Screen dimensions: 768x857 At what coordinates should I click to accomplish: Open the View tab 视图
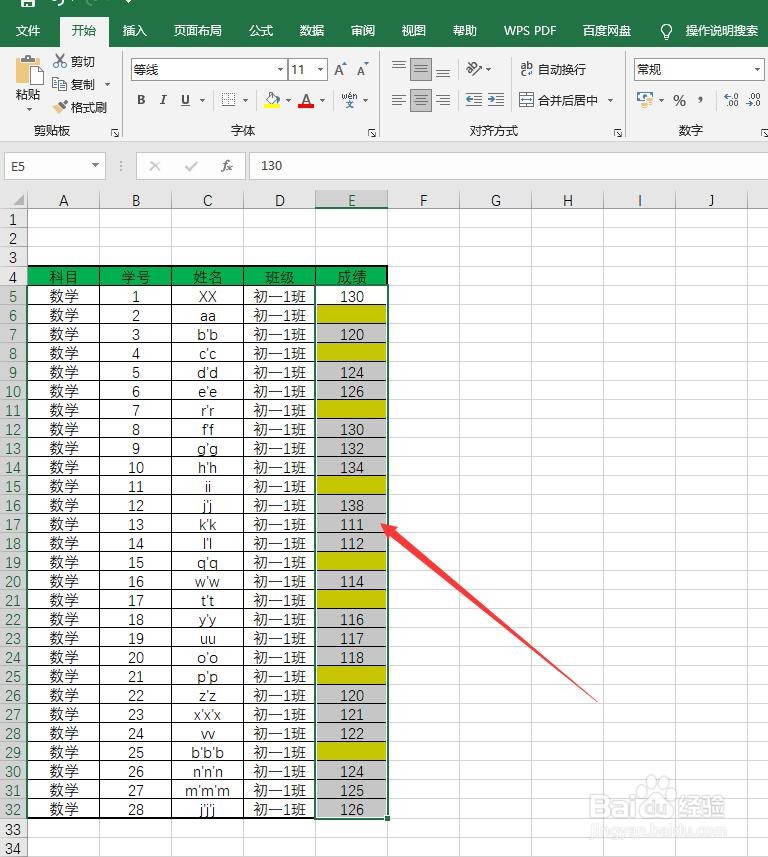pos(414,31)
